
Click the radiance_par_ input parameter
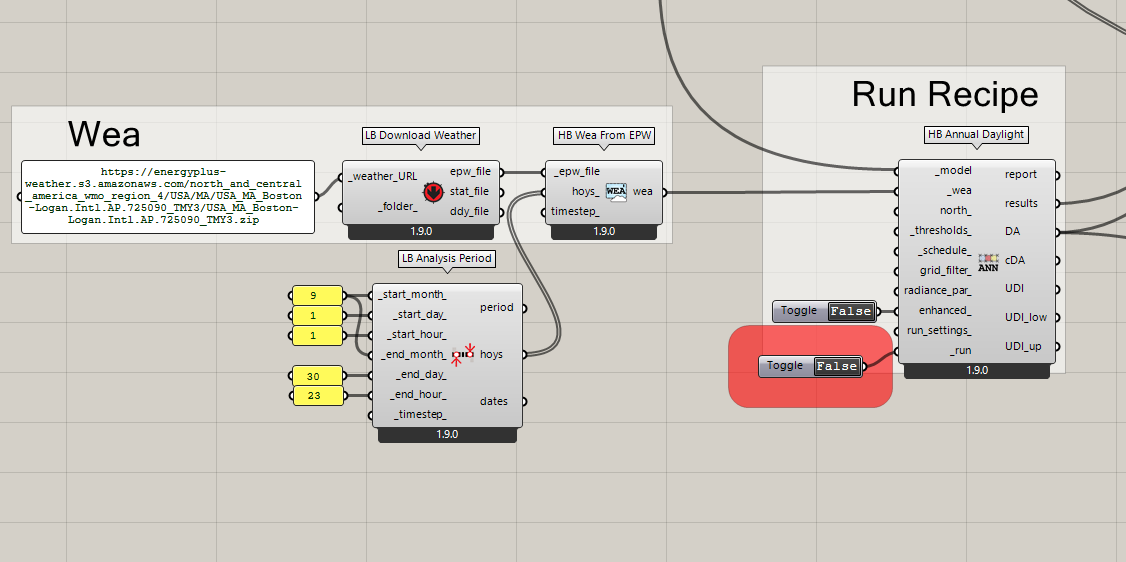pyautogui.click(x=938, y=290)
